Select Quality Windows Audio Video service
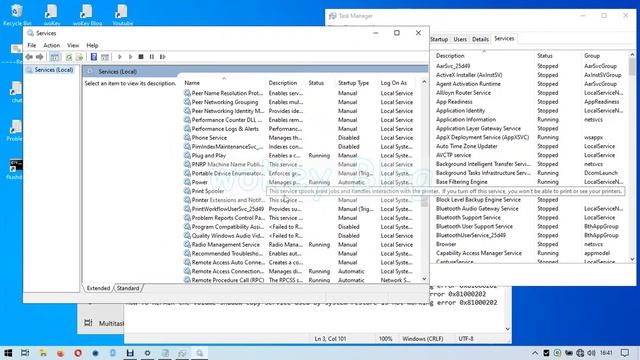The height and width of the screenshot is (360, 640). point(301,236)
